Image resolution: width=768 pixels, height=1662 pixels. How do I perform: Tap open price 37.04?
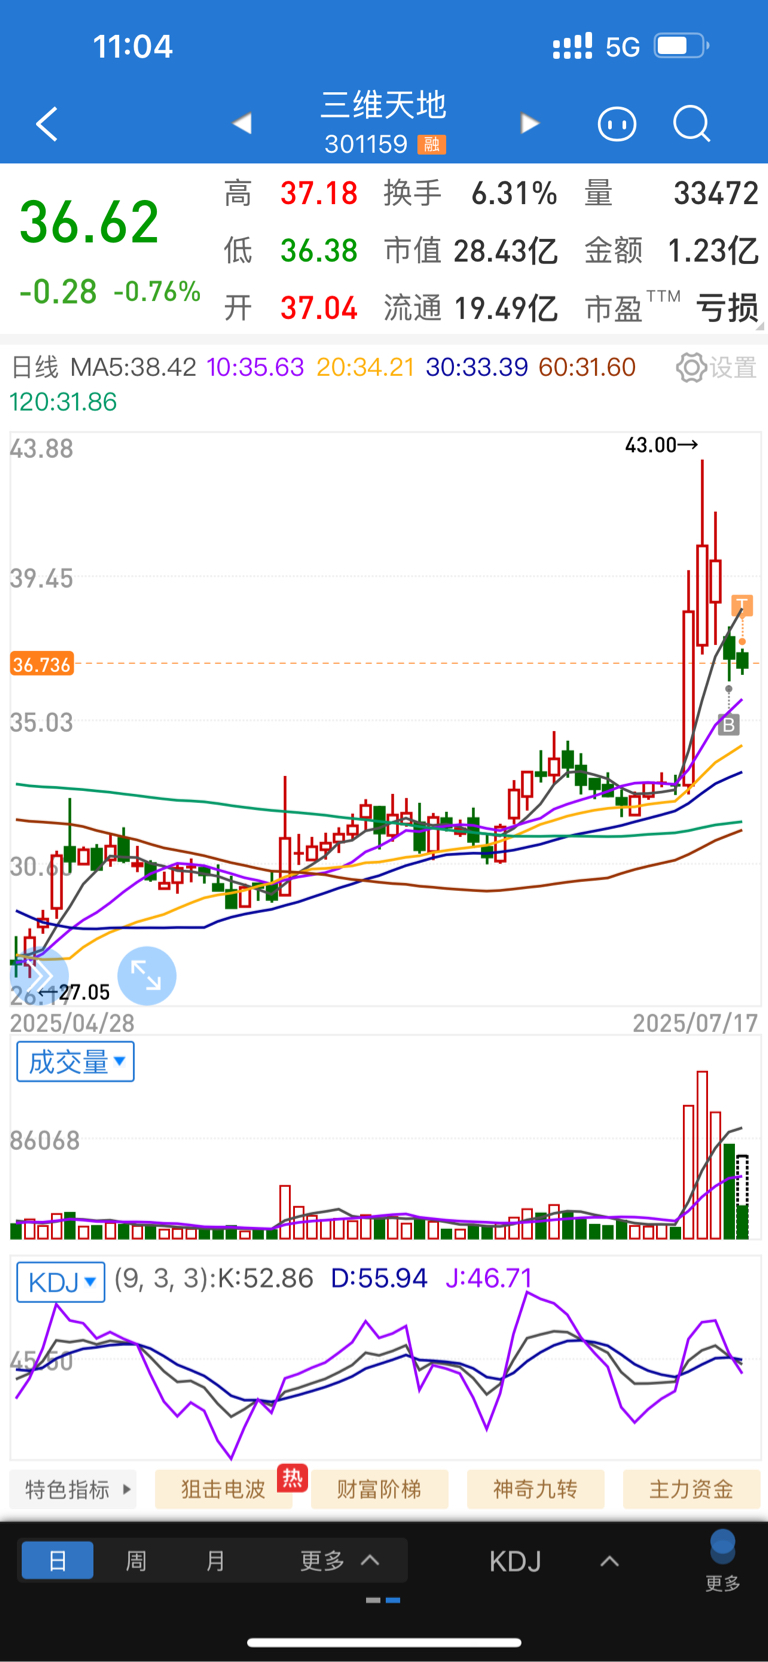(x=319, y=307)
